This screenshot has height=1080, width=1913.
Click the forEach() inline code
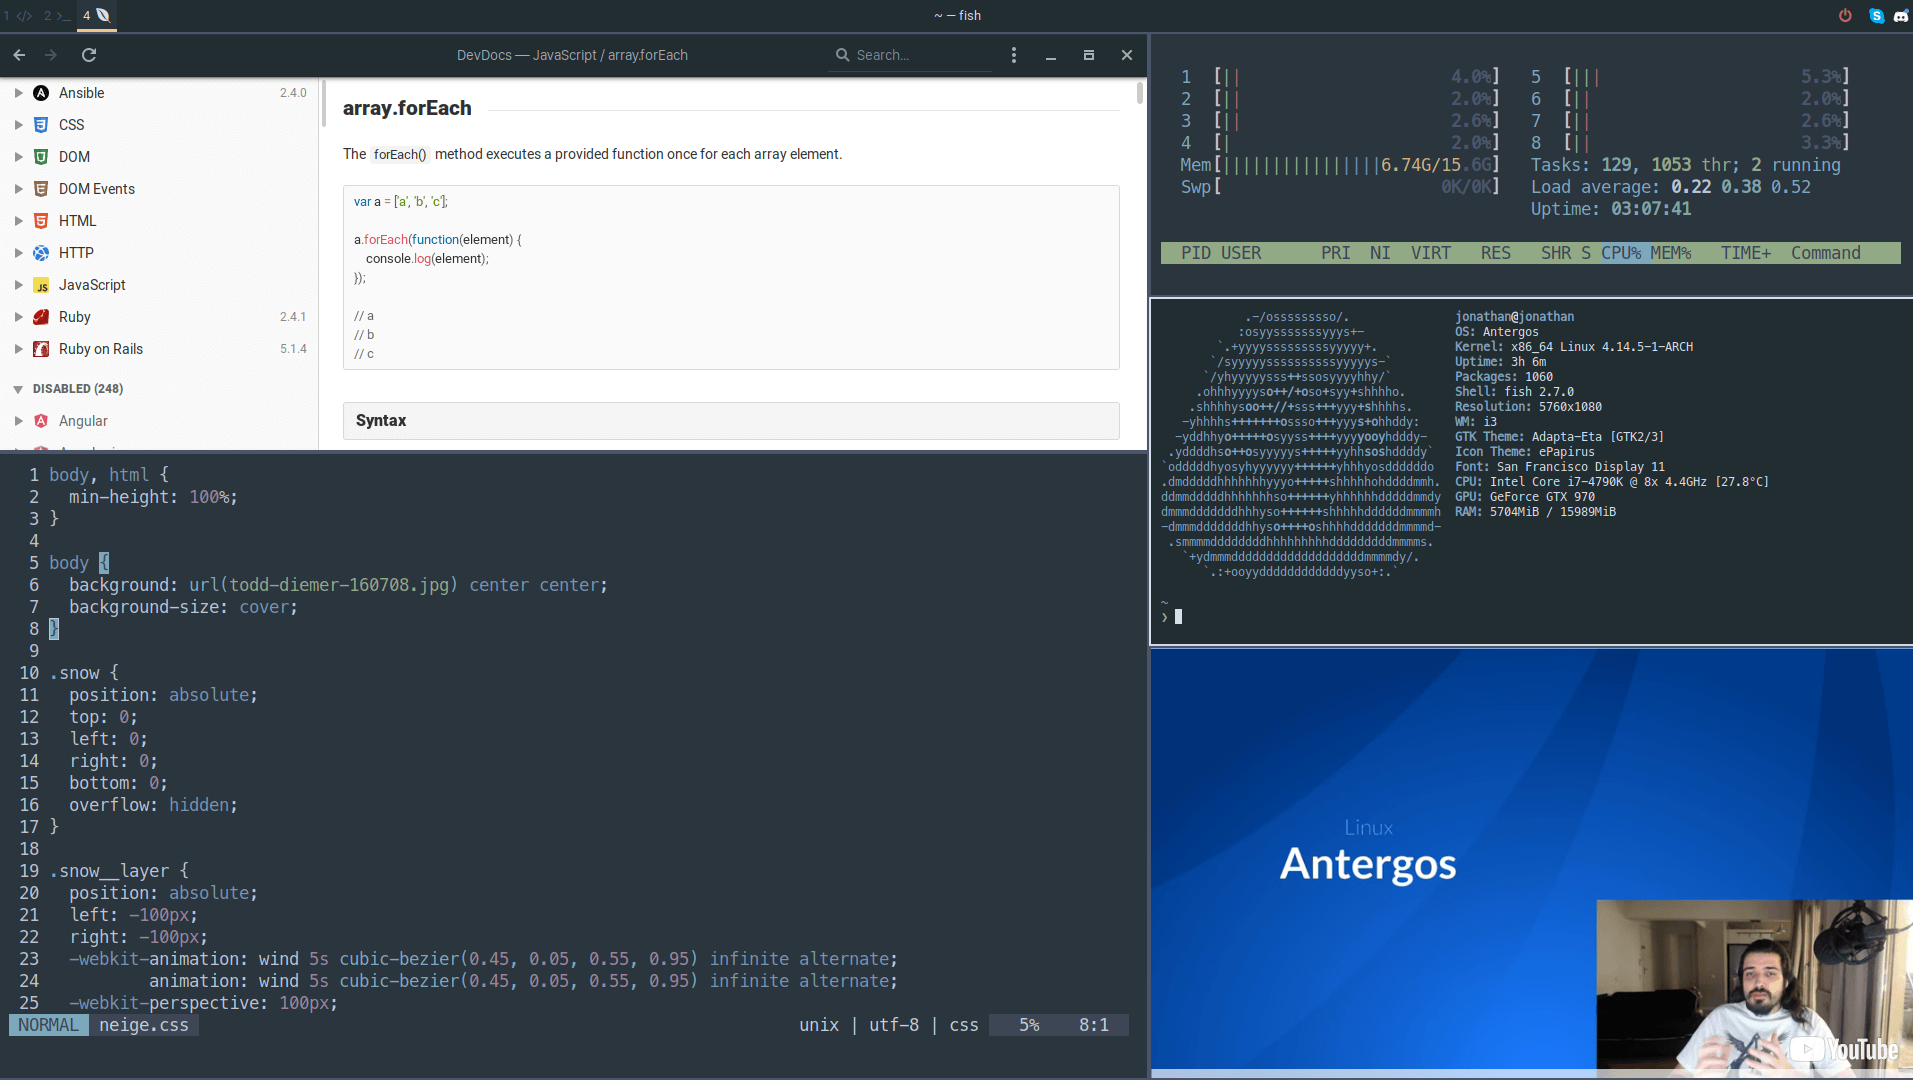coord(400,154)
